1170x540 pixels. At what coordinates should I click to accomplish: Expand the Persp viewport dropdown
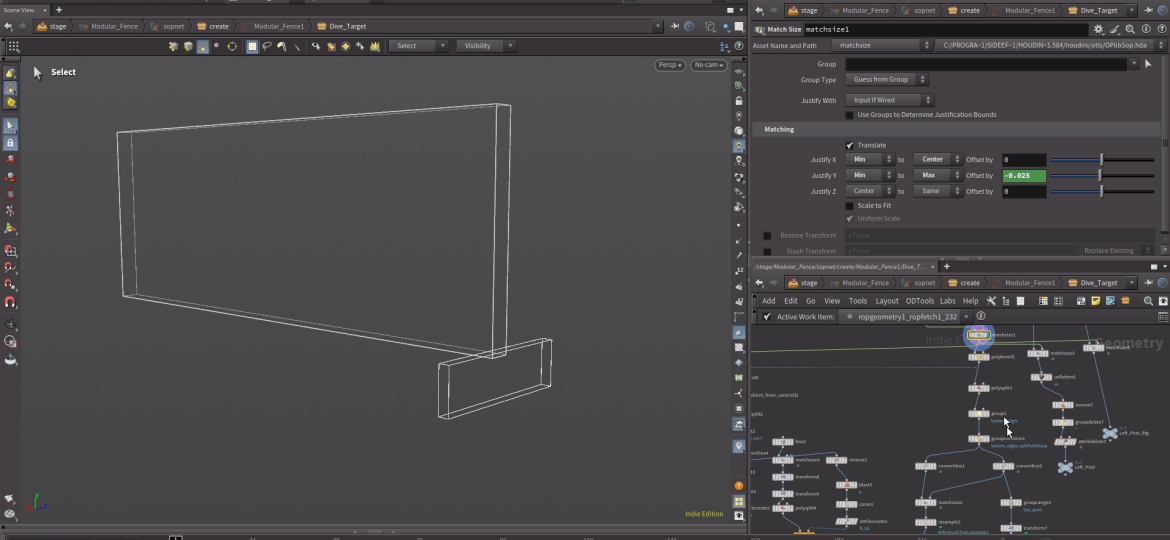coord(670,65)
